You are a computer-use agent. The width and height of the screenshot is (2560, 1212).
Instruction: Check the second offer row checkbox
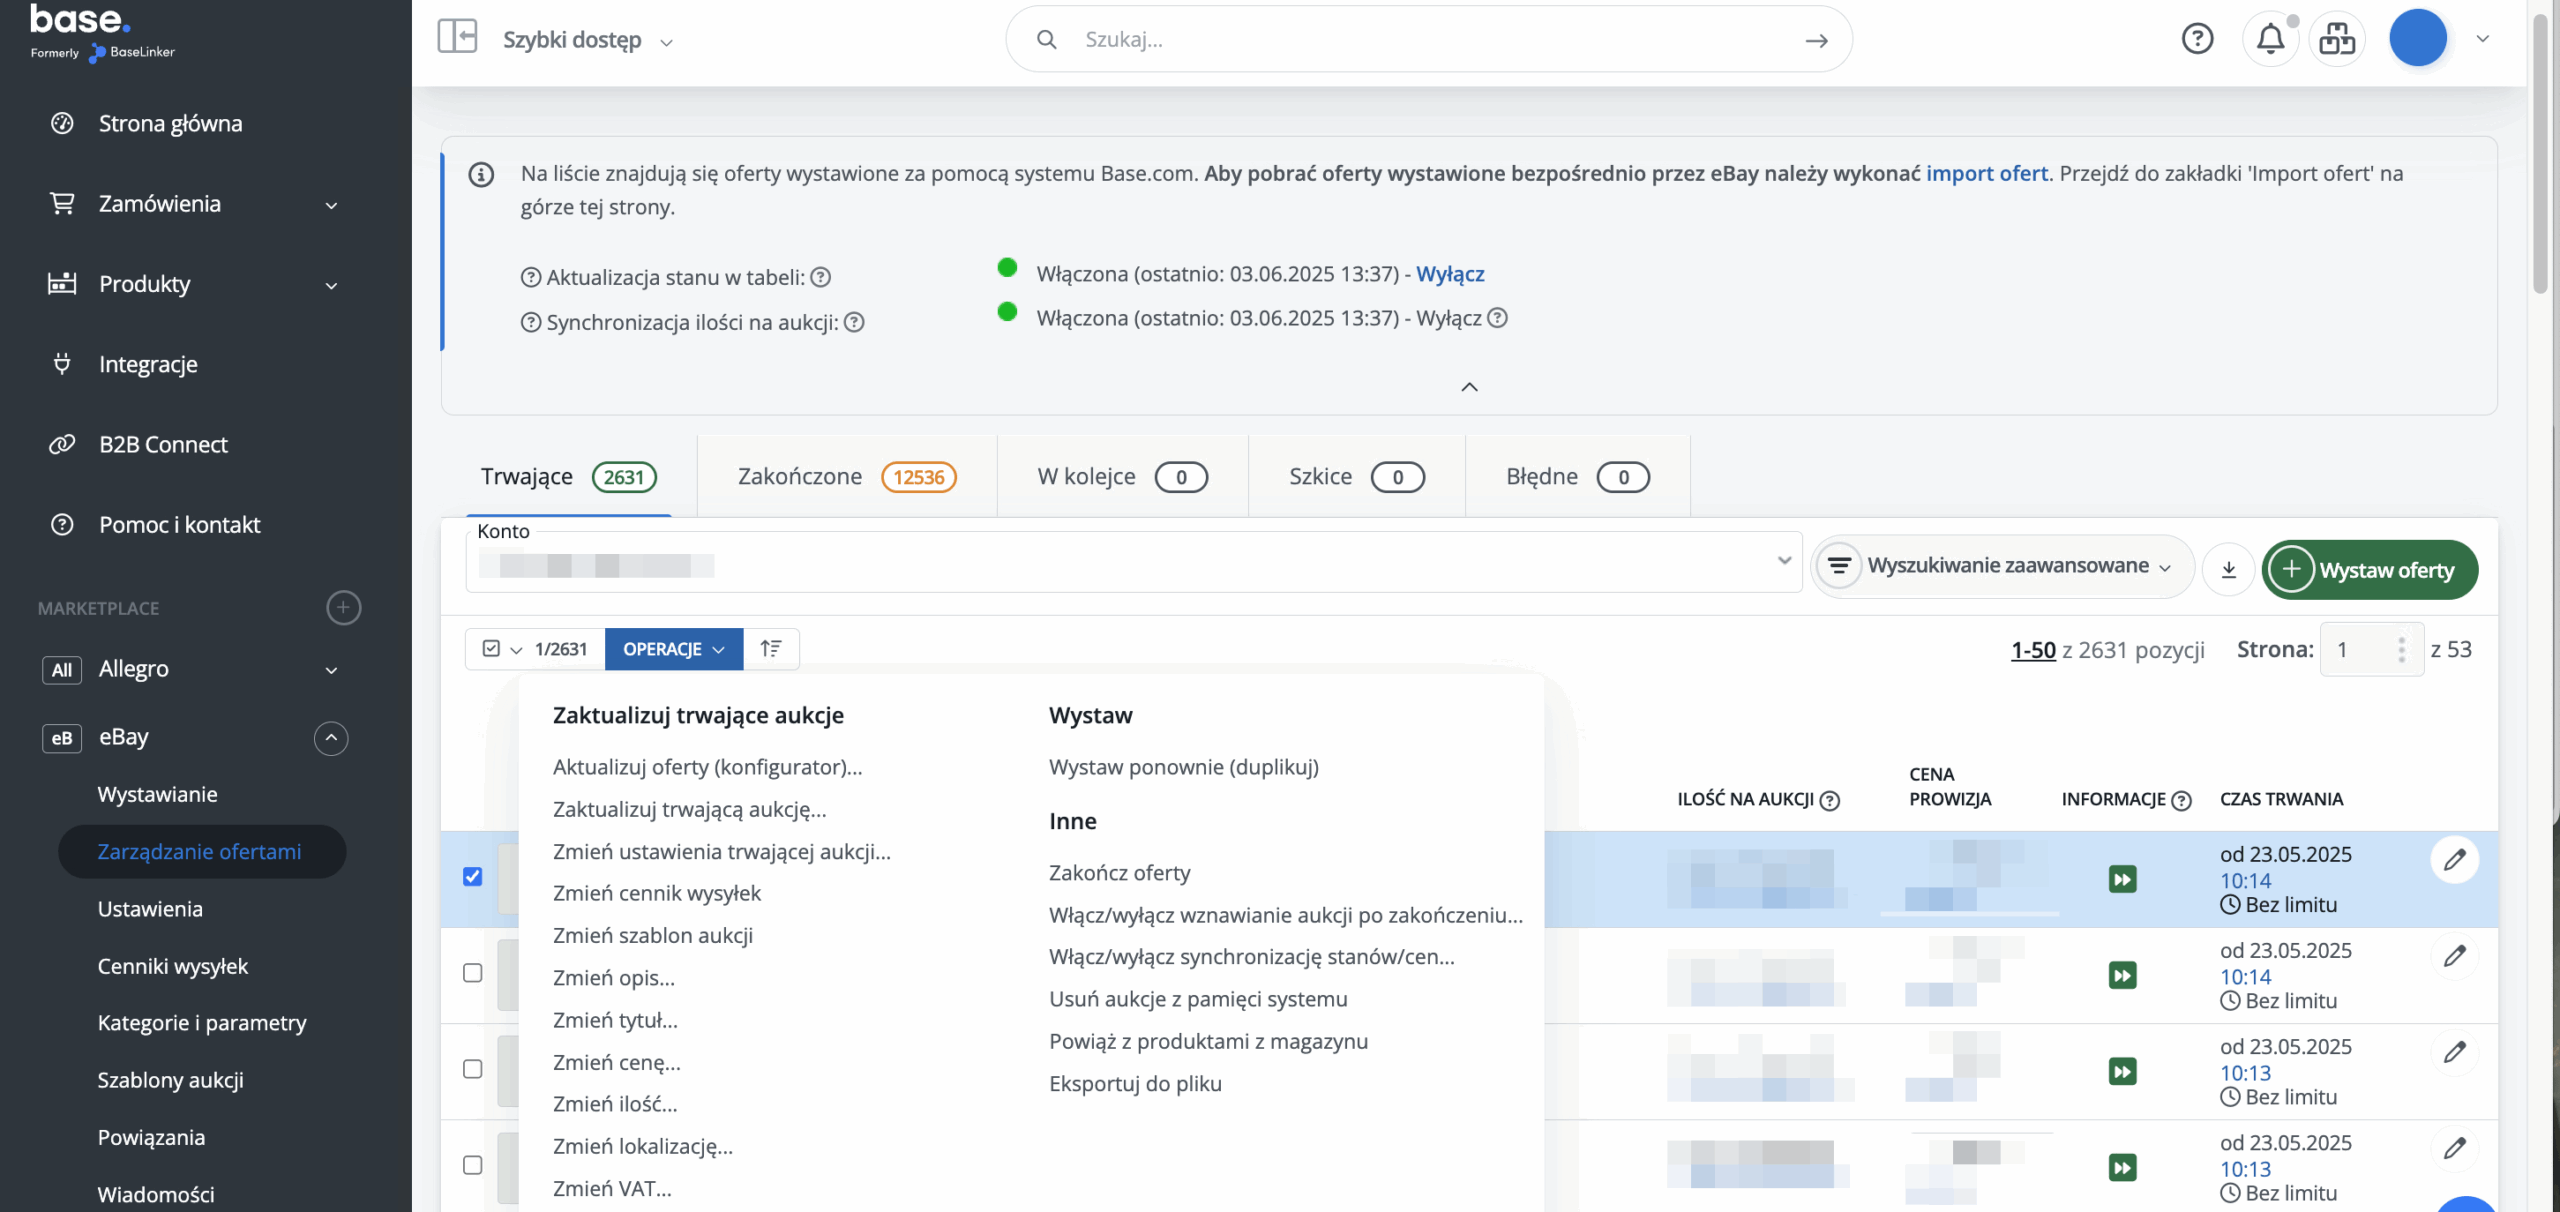click(473, 973)
